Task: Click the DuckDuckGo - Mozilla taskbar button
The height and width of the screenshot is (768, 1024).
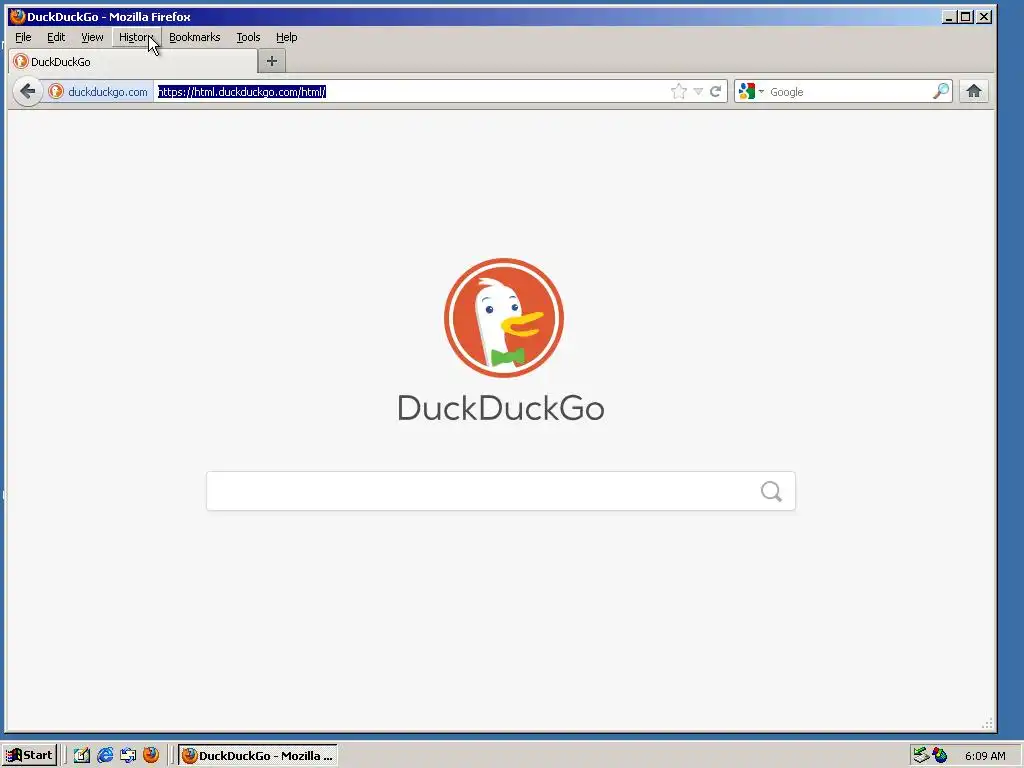Action: click(x=258, y=756)
